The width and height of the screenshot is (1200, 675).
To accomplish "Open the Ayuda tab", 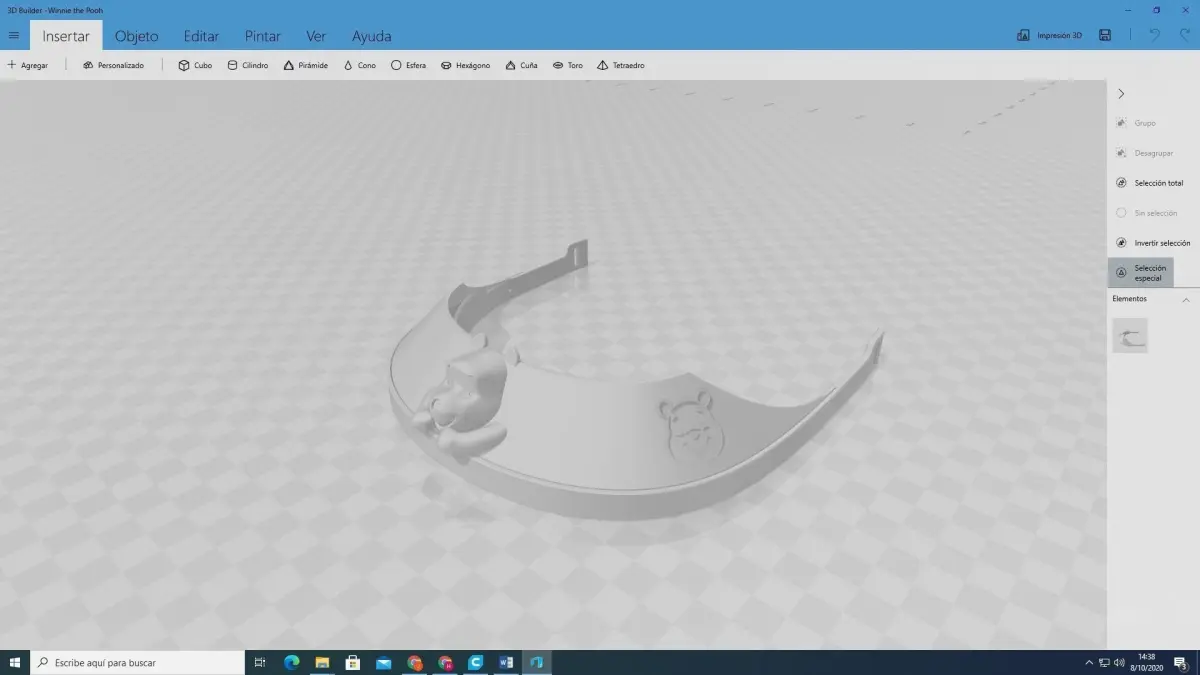I will click(x=372, y=36).
